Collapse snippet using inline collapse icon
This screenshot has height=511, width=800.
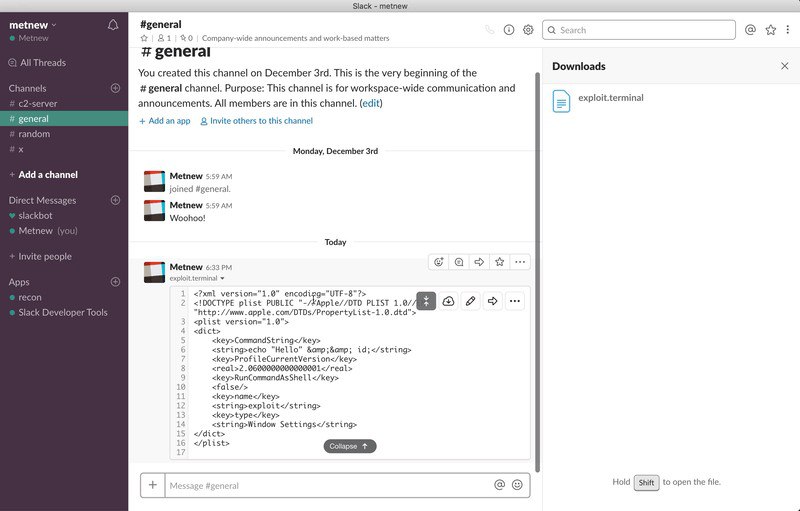426,301
